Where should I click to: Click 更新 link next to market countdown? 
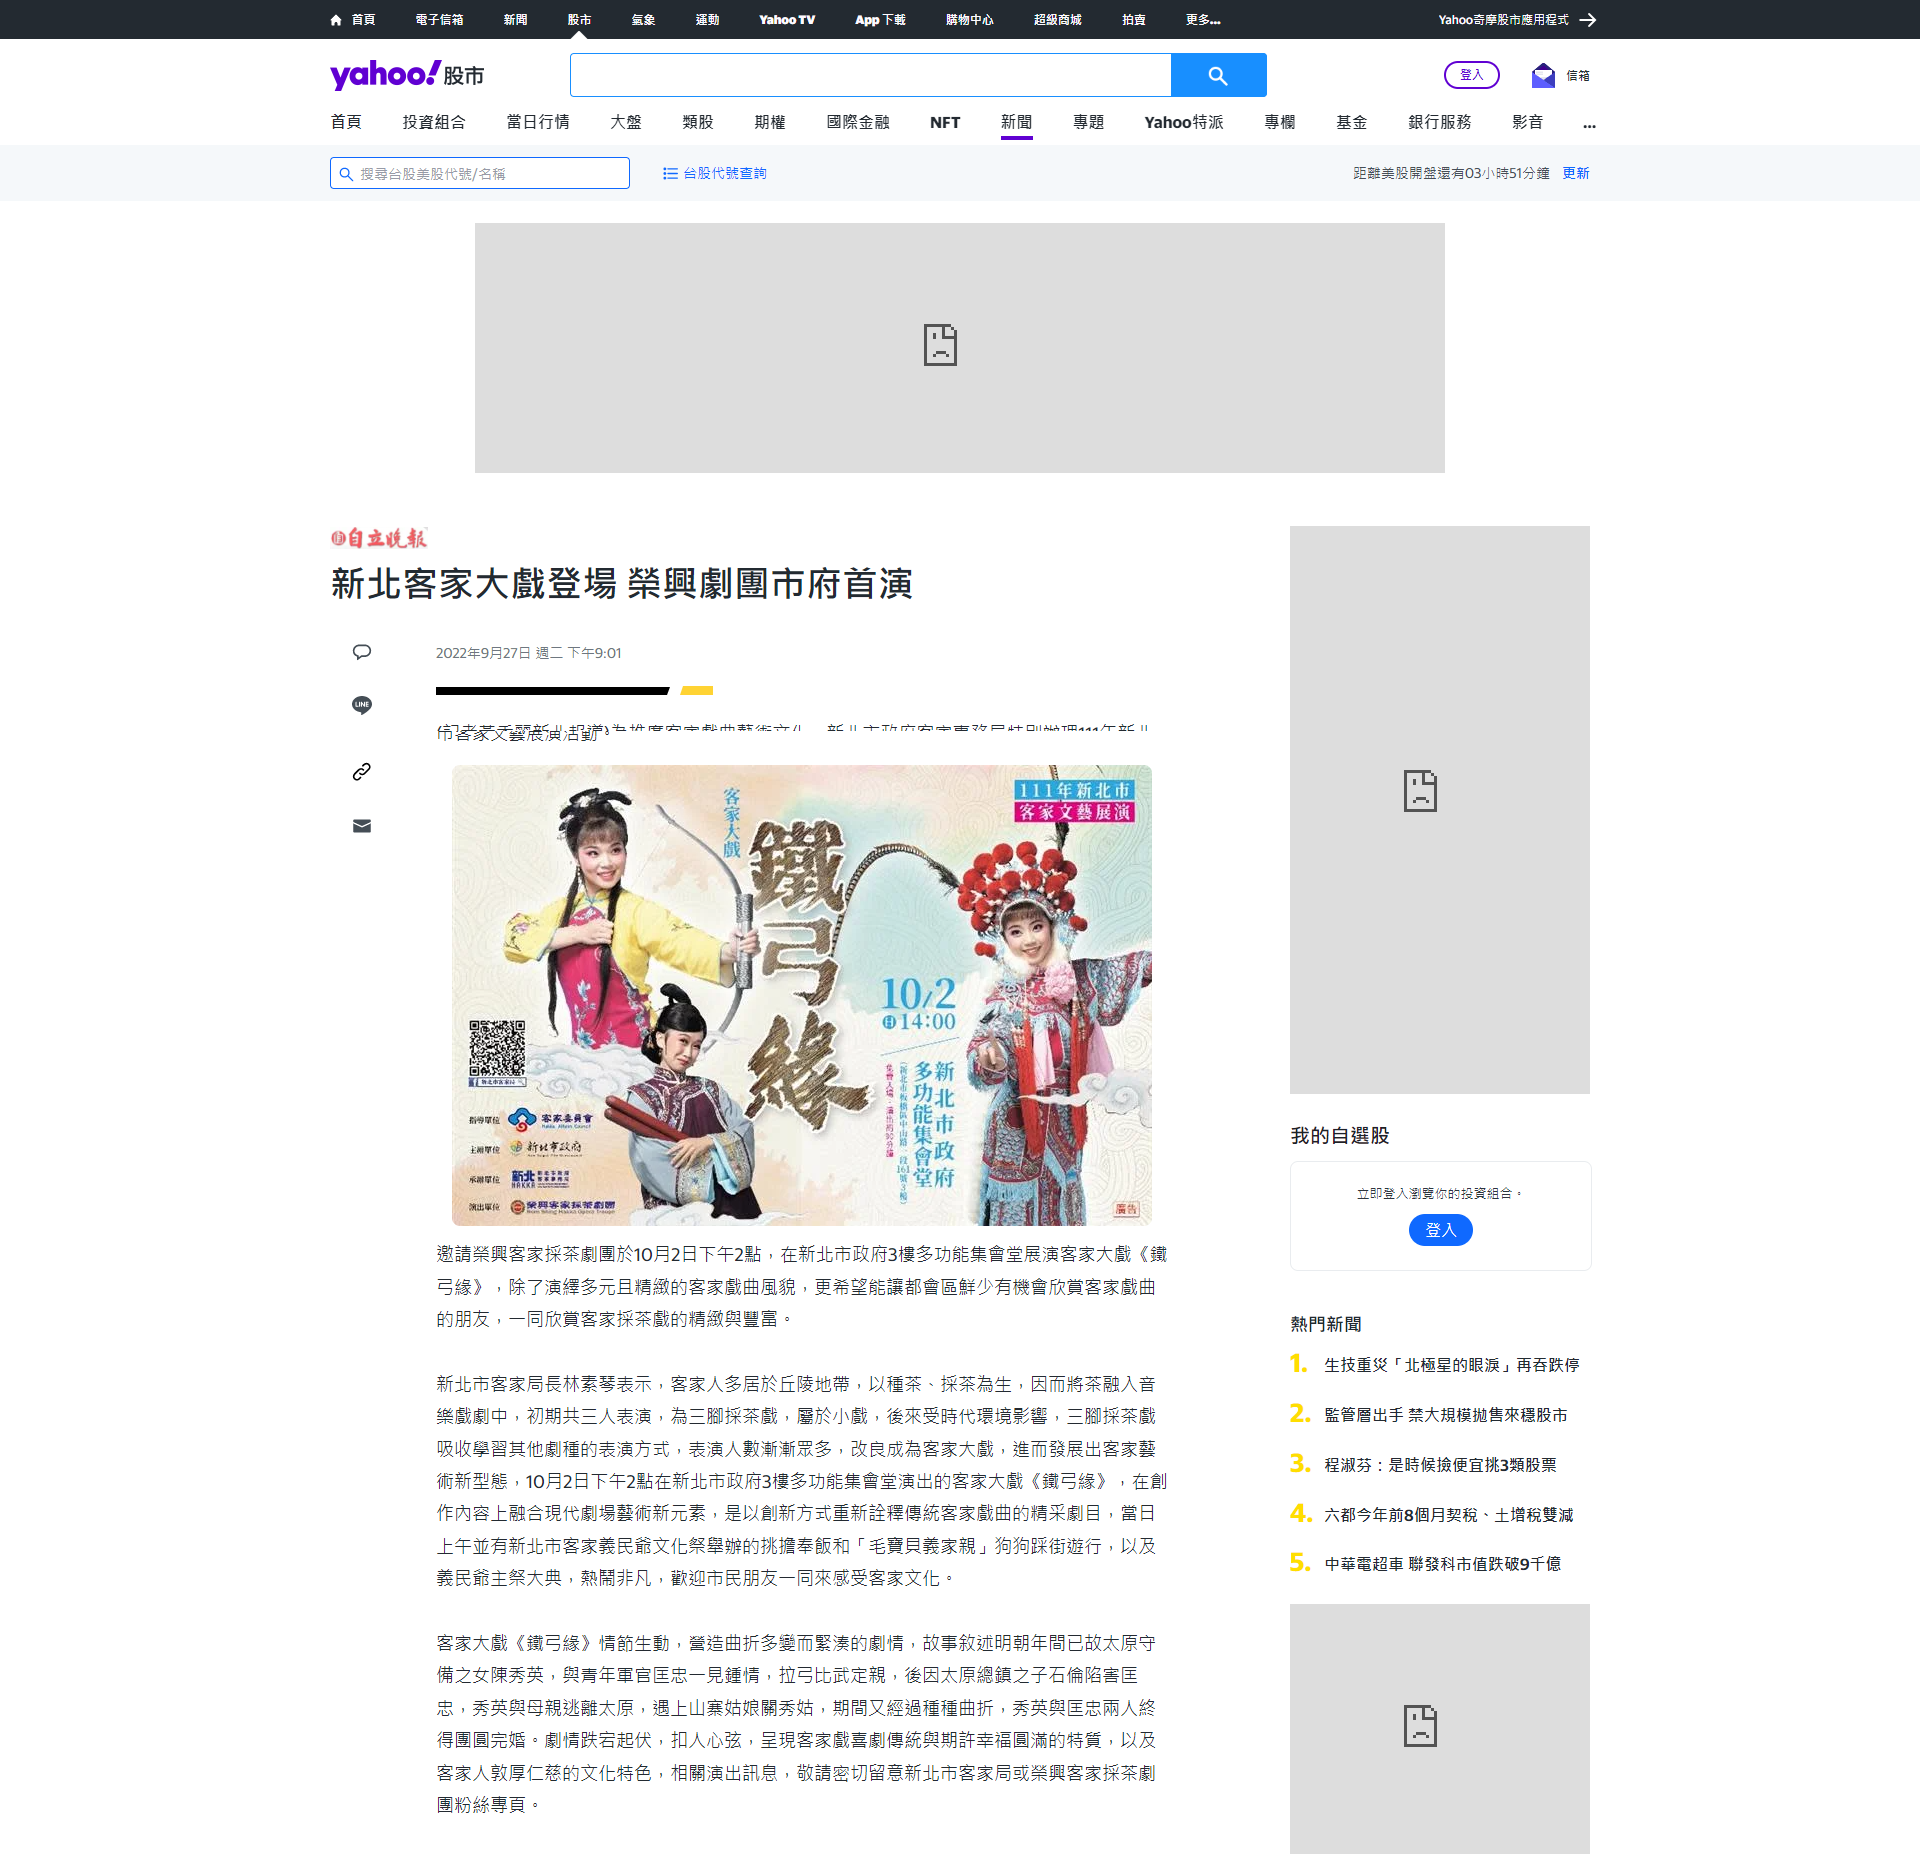click(1576, 173)
